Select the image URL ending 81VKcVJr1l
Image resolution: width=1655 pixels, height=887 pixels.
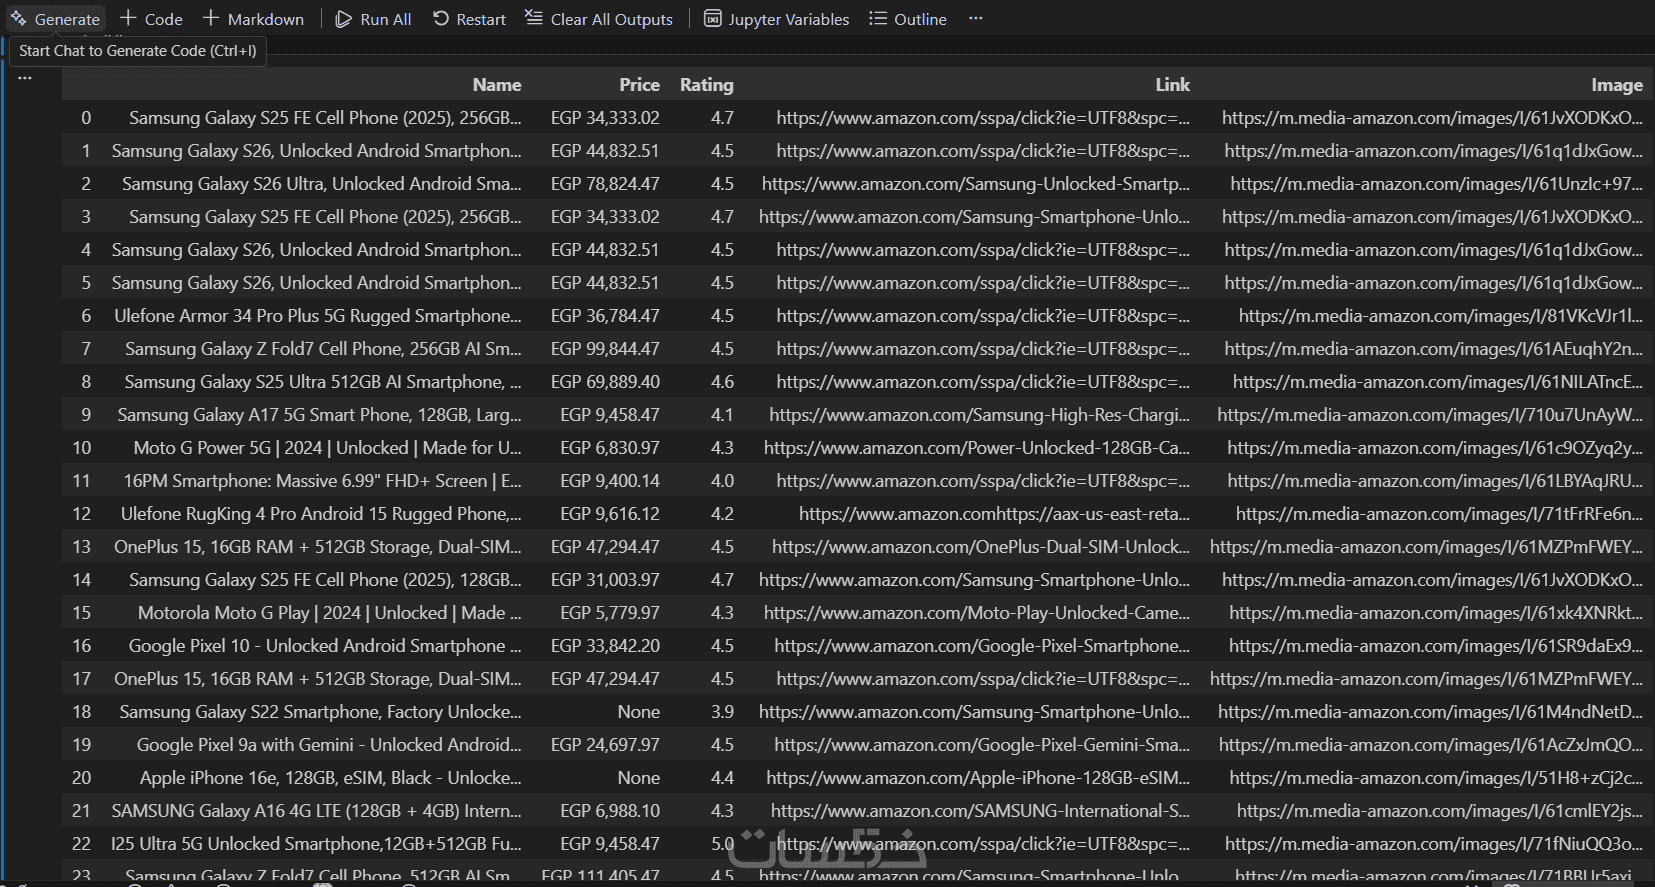click(1441, 316)
